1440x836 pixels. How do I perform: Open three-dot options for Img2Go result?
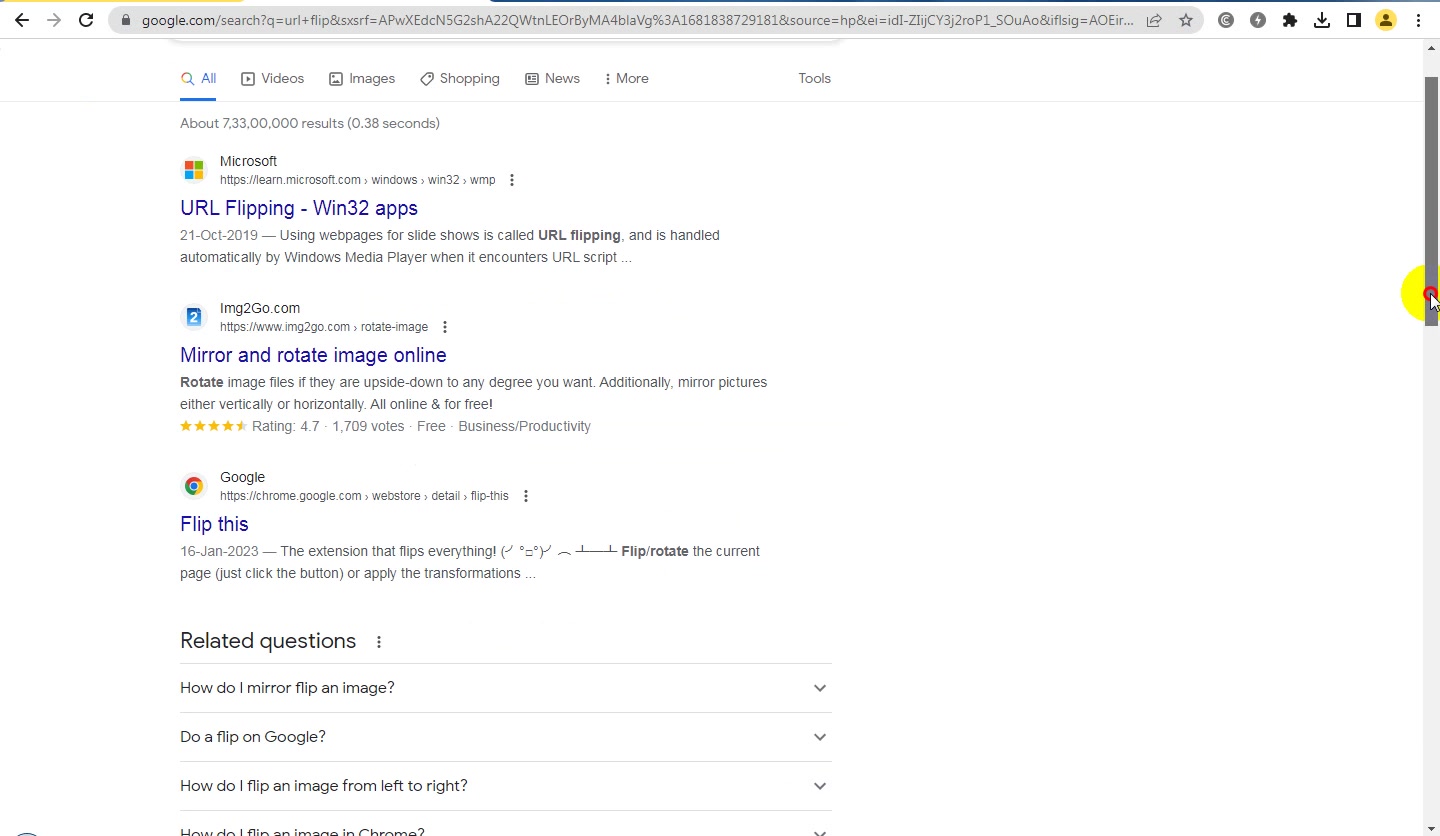point(445,327)
